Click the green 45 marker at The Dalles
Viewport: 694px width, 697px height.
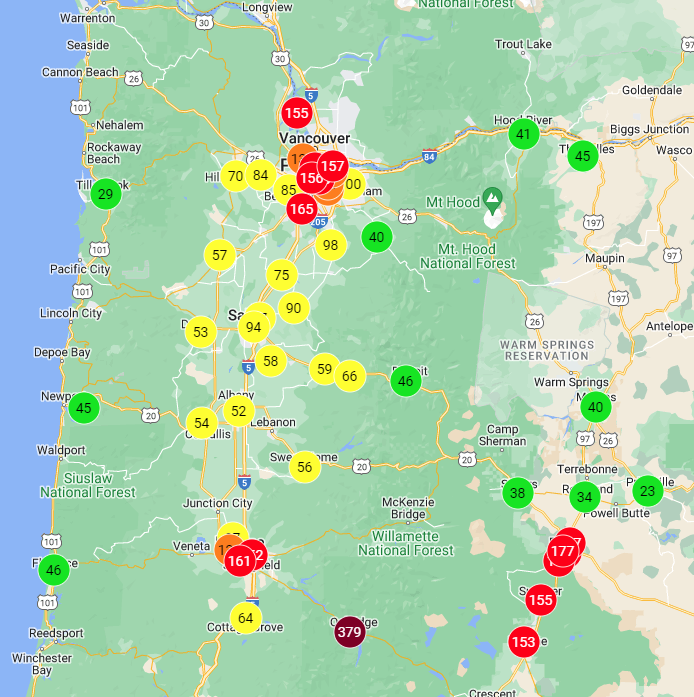click(x=583, y=156)
